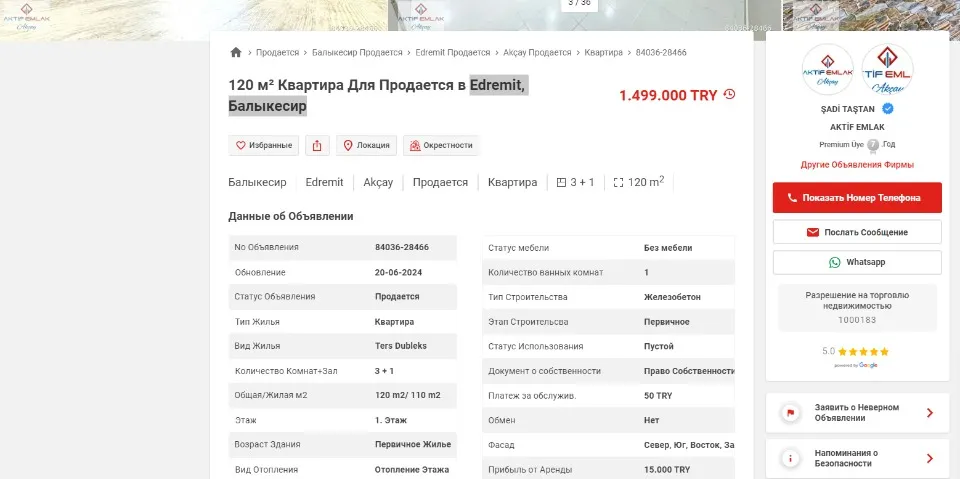Click the price history clock icon
This screenshot has height=479, width=960.
pos(729,94)
